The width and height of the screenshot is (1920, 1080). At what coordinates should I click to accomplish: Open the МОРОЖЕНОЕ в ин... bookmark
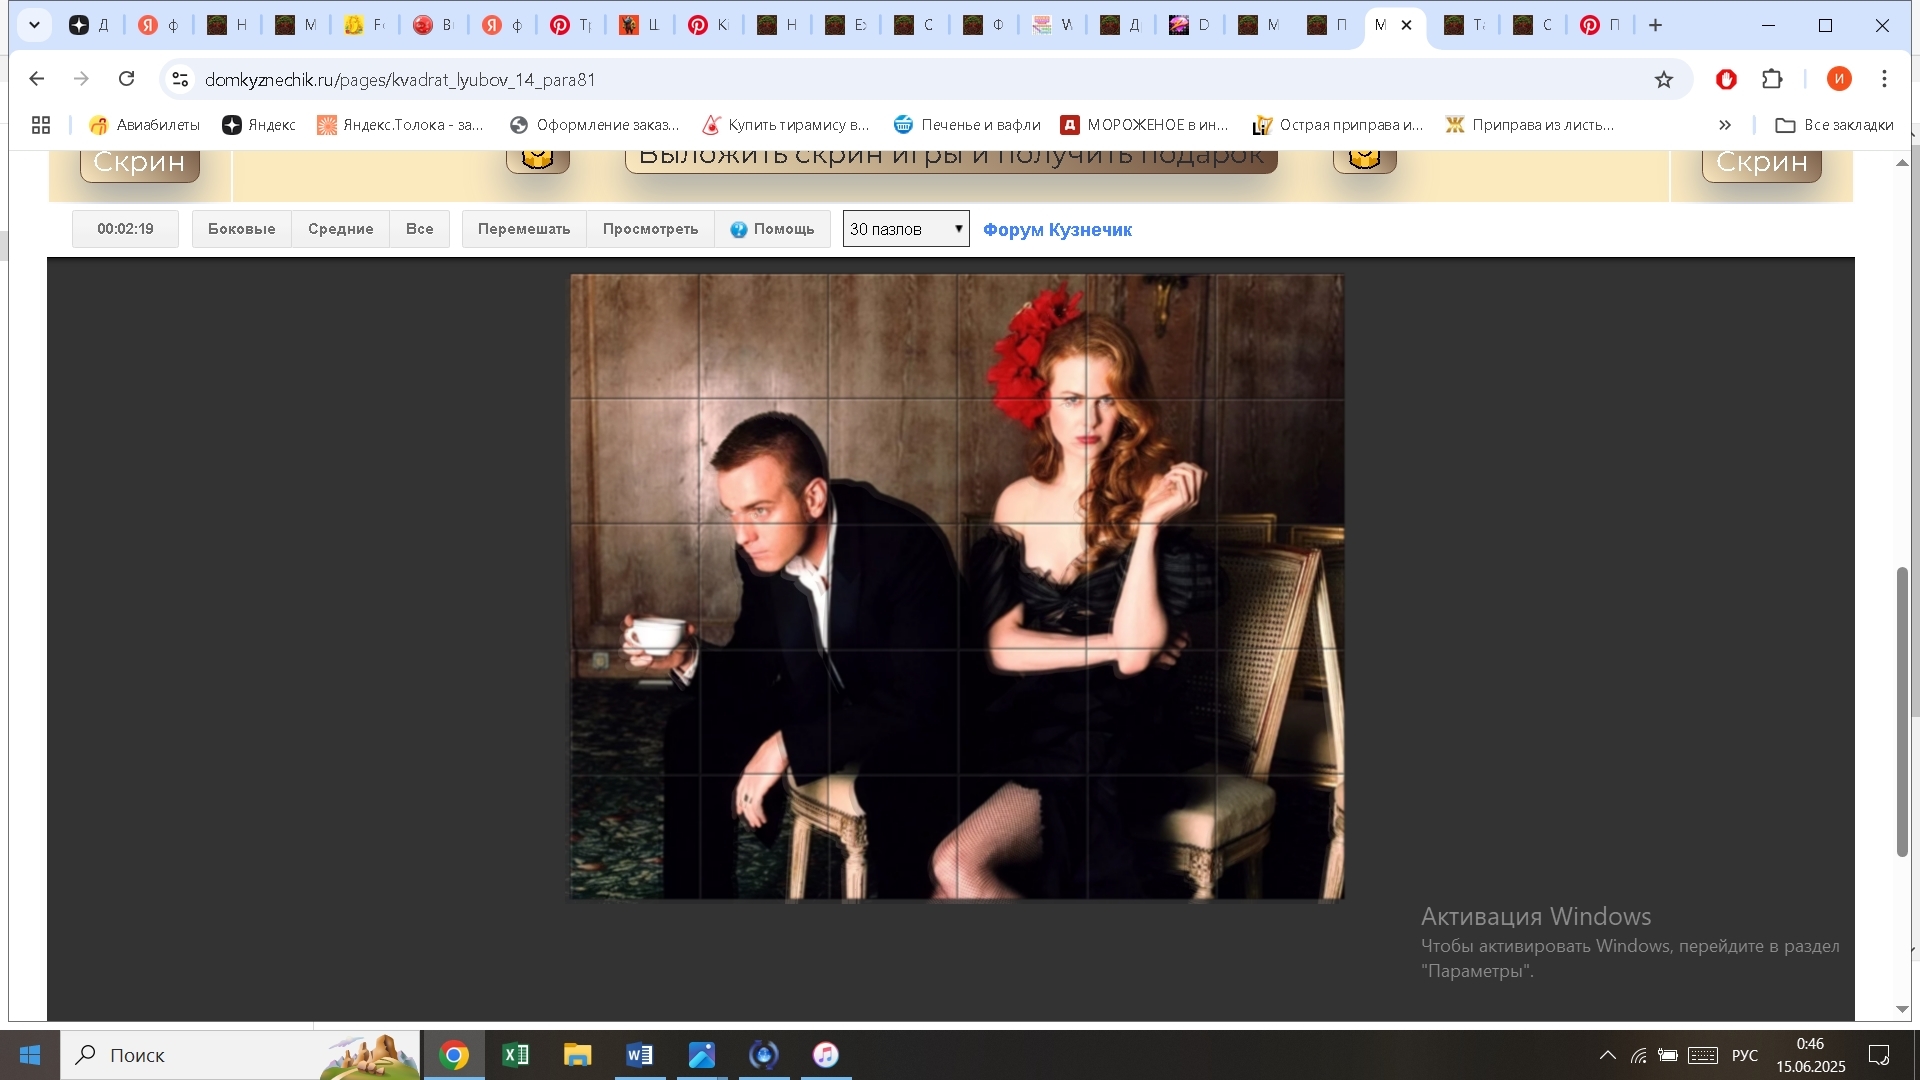[1144, 125]
